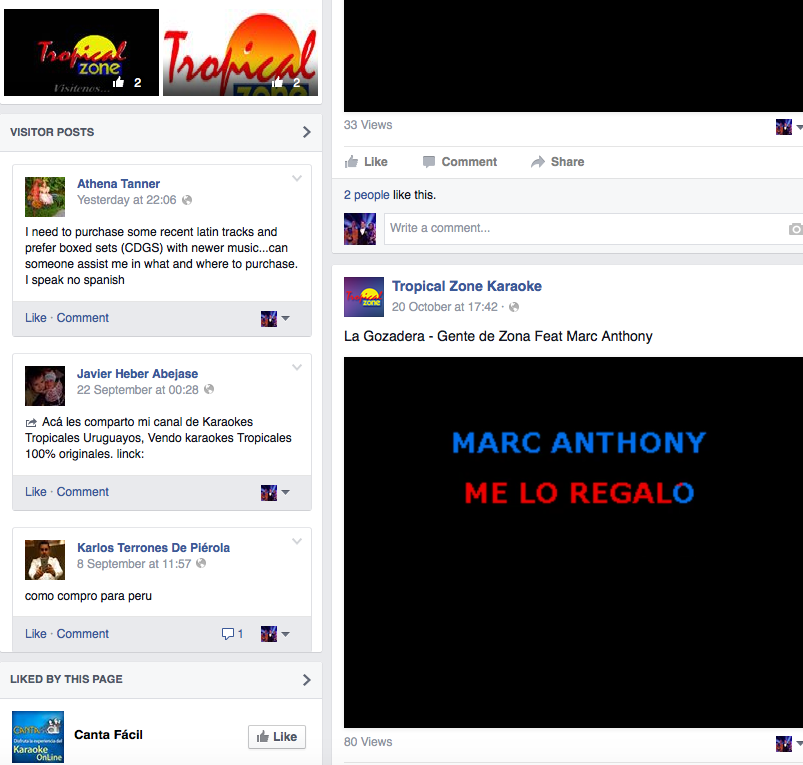Viewport: 803px width, 765px height.
Task: Open Athena Tanner's profile picture
Action: (x=45, y=197)
